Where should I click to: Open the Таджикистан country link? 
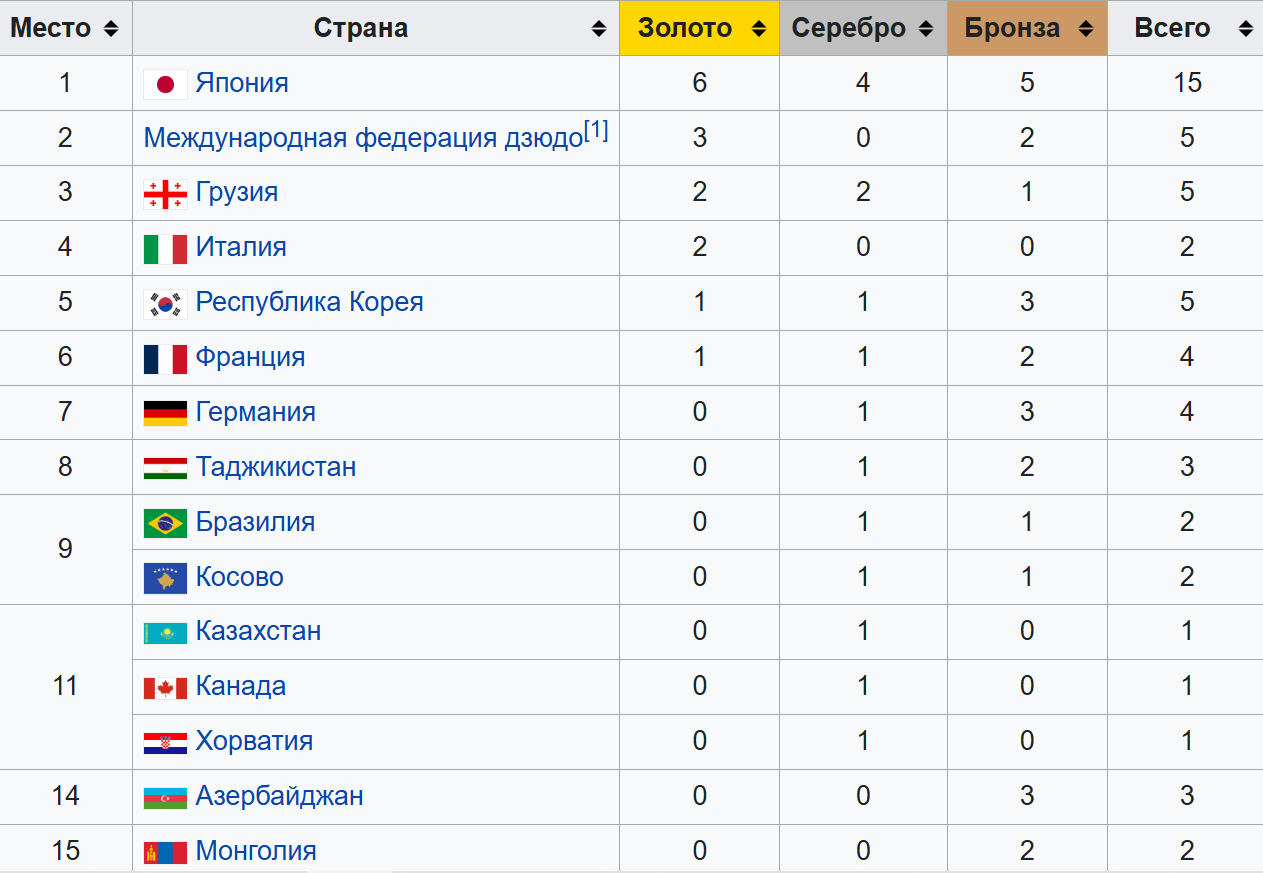pos(276,467)
